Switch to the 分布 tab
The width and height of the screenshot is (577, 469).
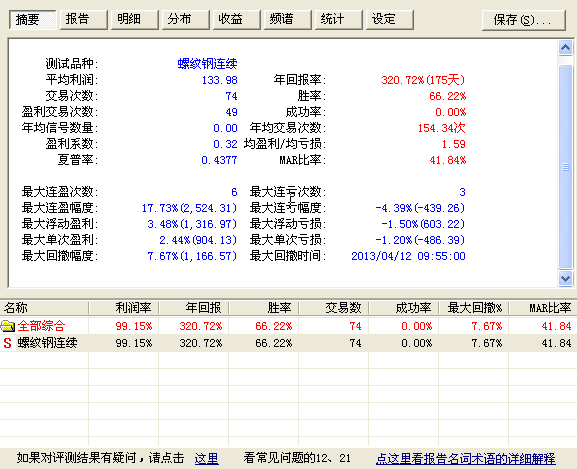click(x=186, y=19)
